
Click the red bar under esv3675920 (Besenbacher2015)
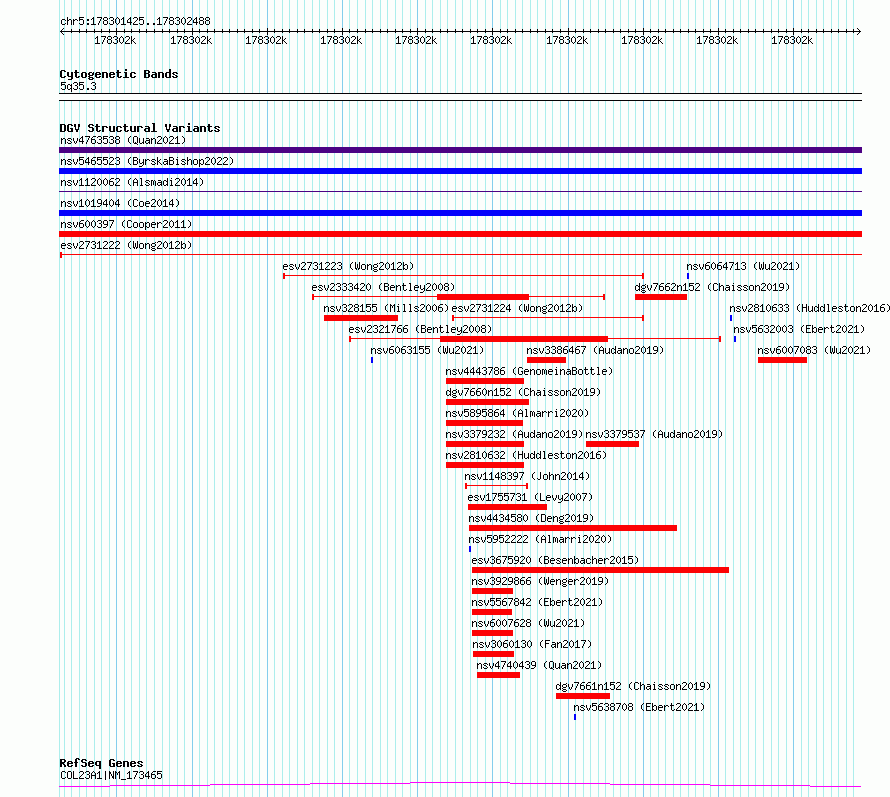600,570
